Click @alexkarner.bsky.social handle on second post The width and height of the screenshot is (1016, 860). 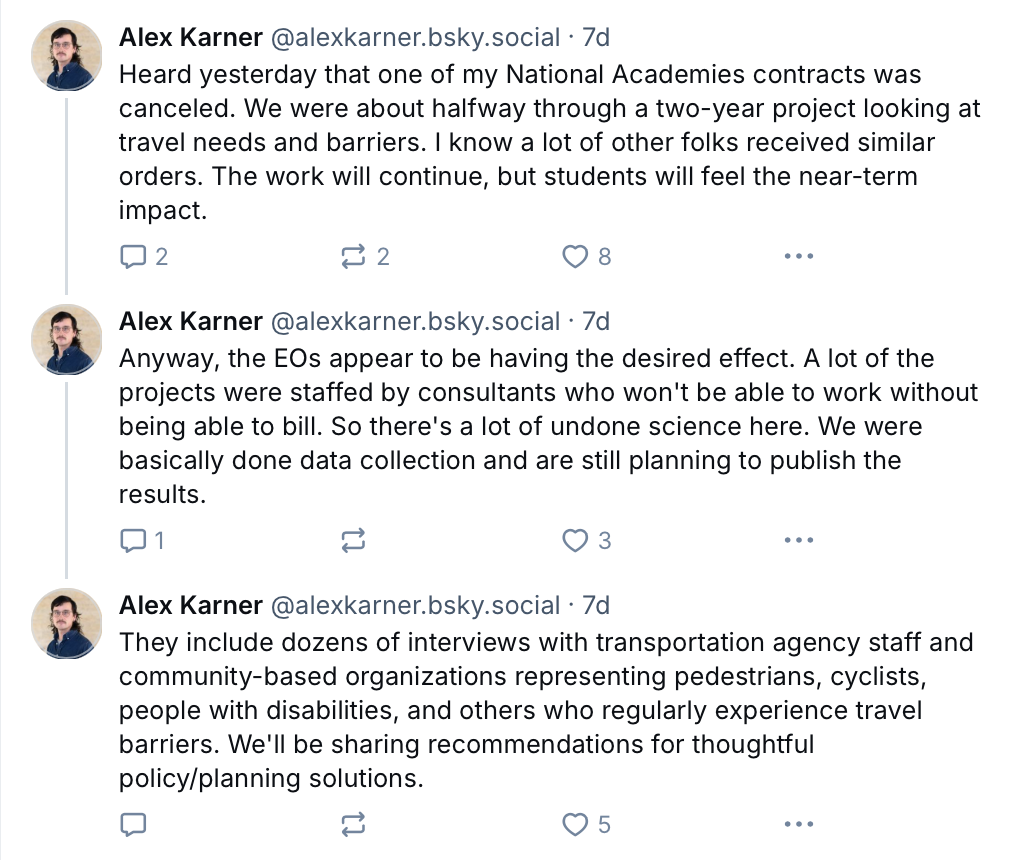point(415,322)
